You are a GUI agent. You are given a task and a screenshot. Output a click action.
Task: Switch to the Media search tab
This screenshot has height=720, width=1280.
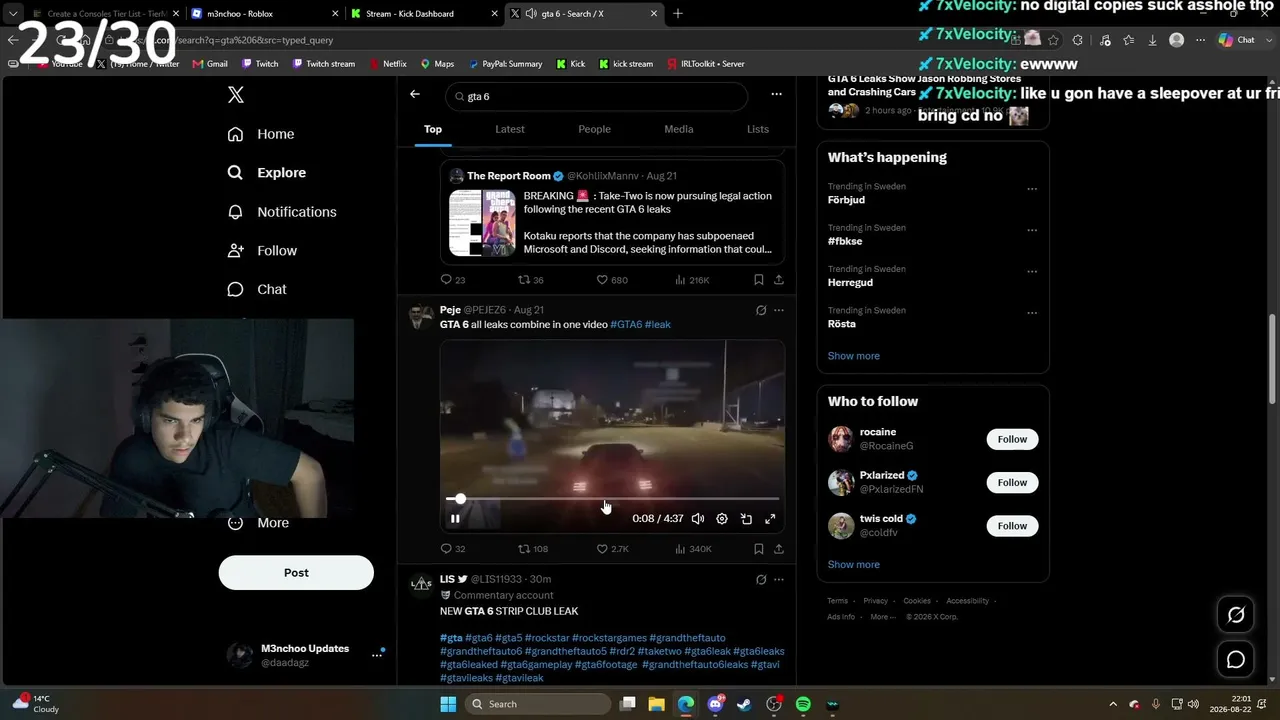(679, 129)
